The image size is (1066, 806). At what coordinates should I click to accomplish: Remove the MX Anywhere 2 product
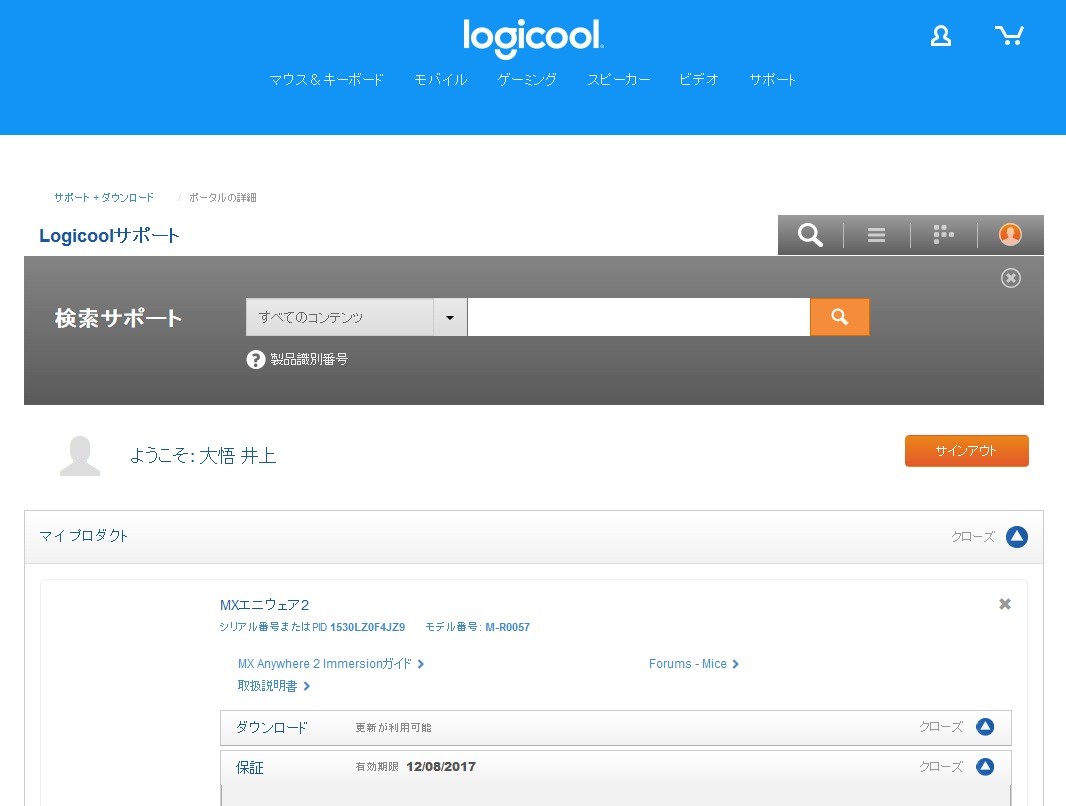pos(1005,604)
